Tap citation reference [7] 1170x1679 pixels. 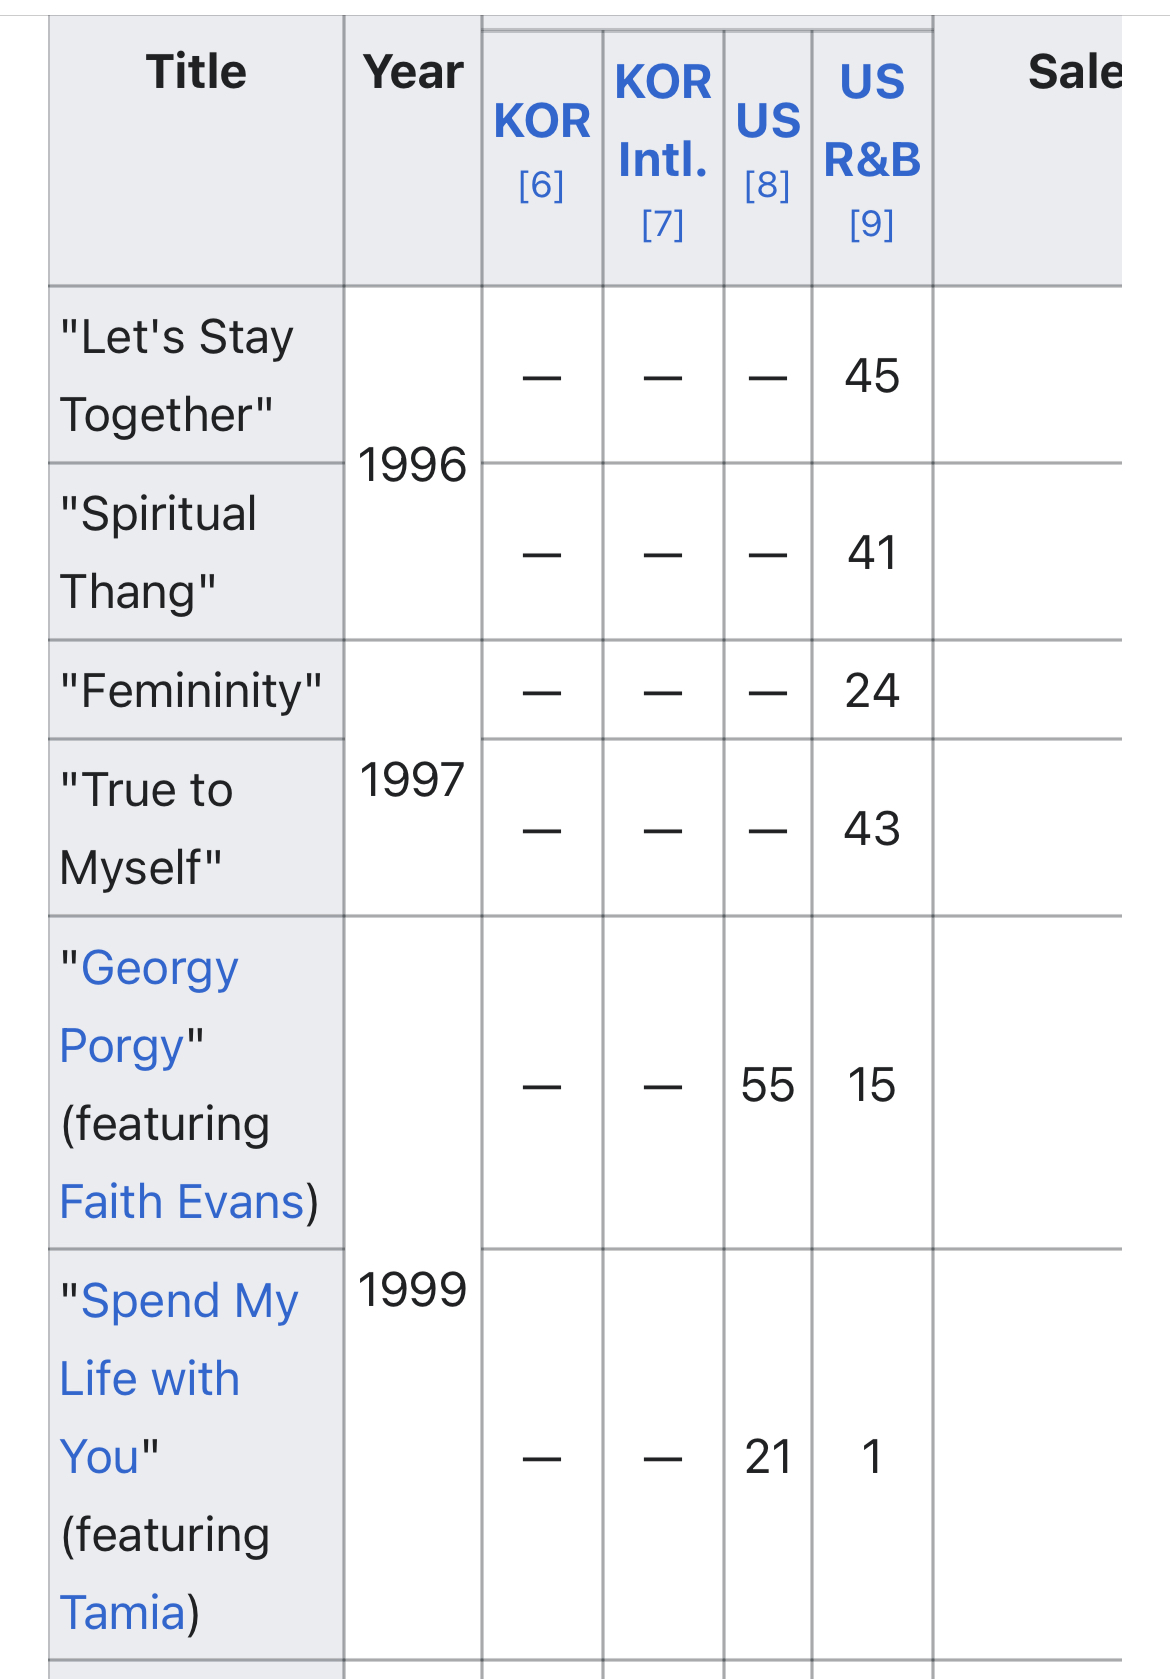pyautogui.click(x=662, y=224)
